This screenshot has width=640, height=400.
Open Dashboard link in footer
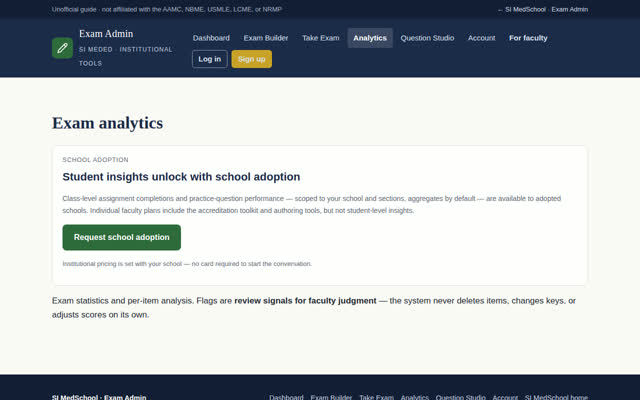286,397
